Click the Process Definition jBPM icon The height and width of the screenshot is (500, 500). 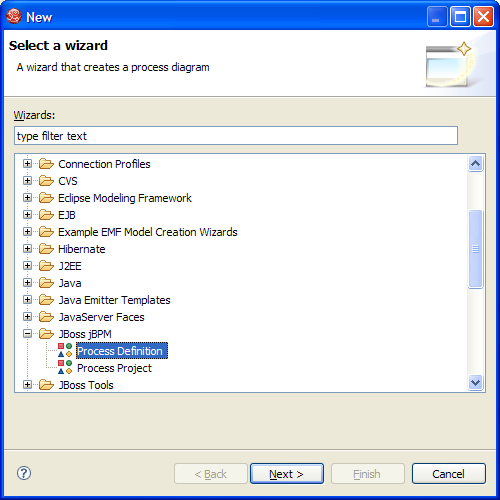coord(65,350)
